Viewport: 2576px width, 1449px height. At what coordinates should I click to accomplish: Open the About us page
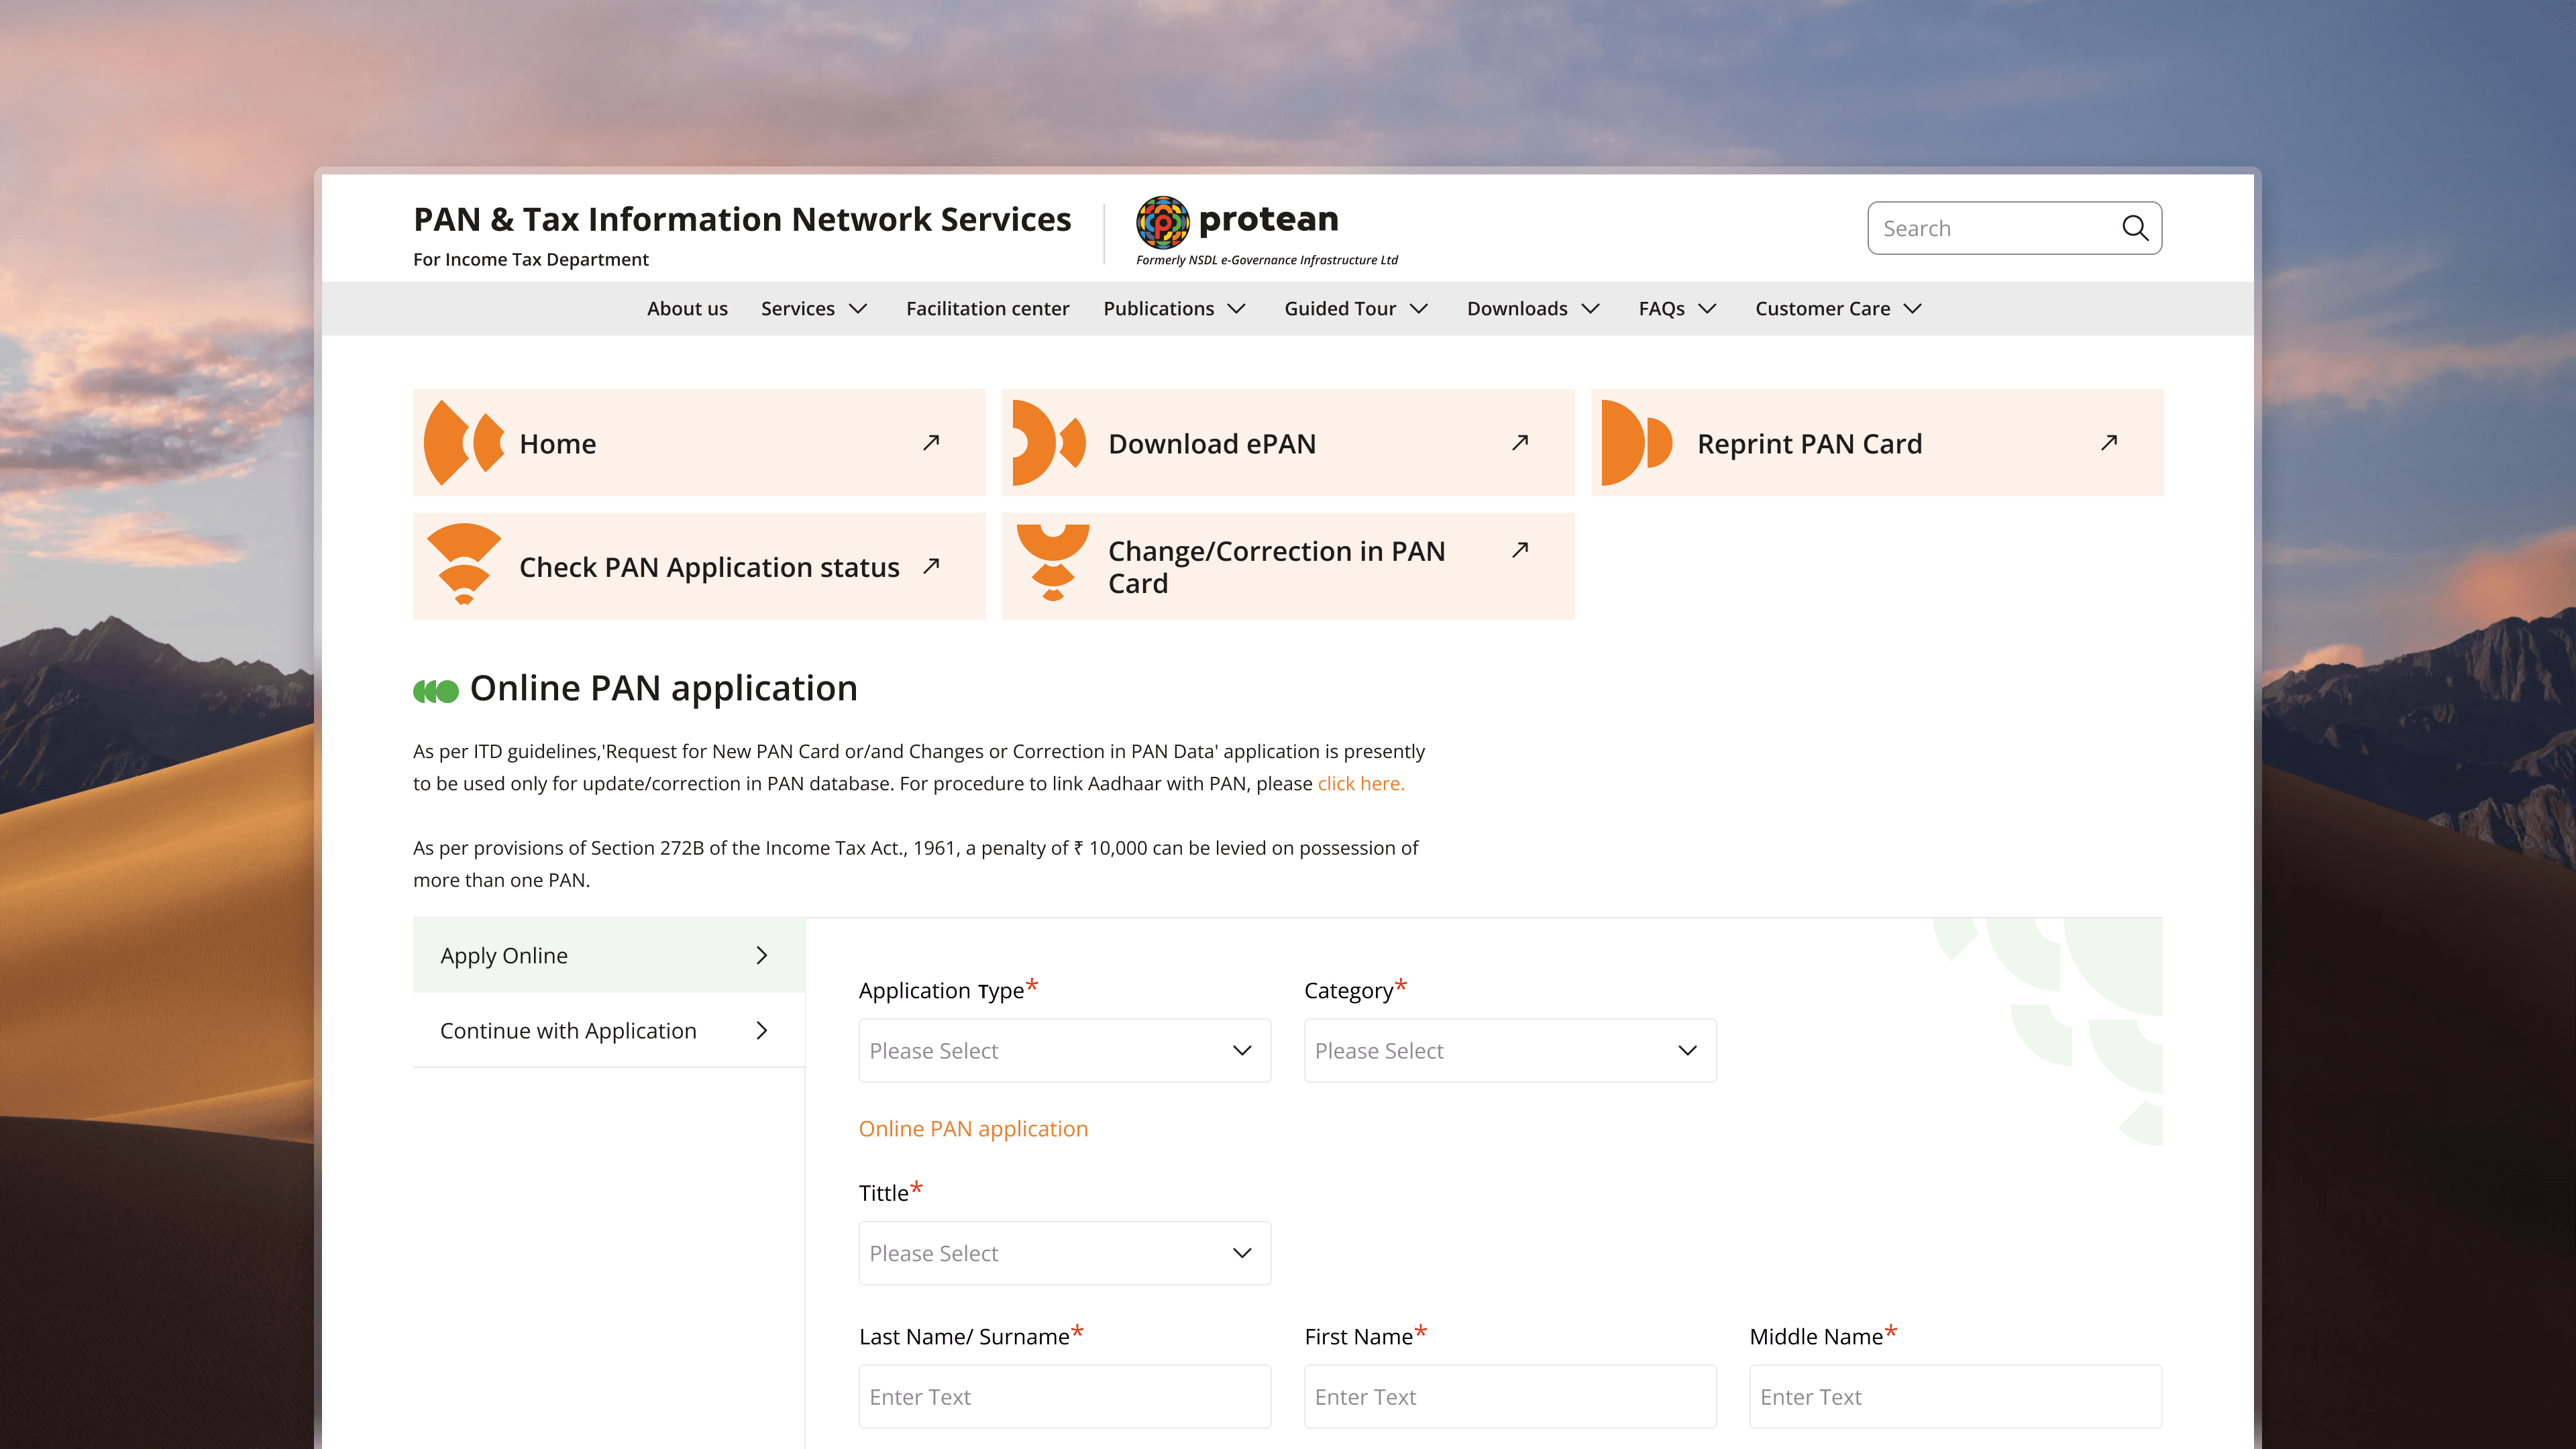(x=687, y=308)
